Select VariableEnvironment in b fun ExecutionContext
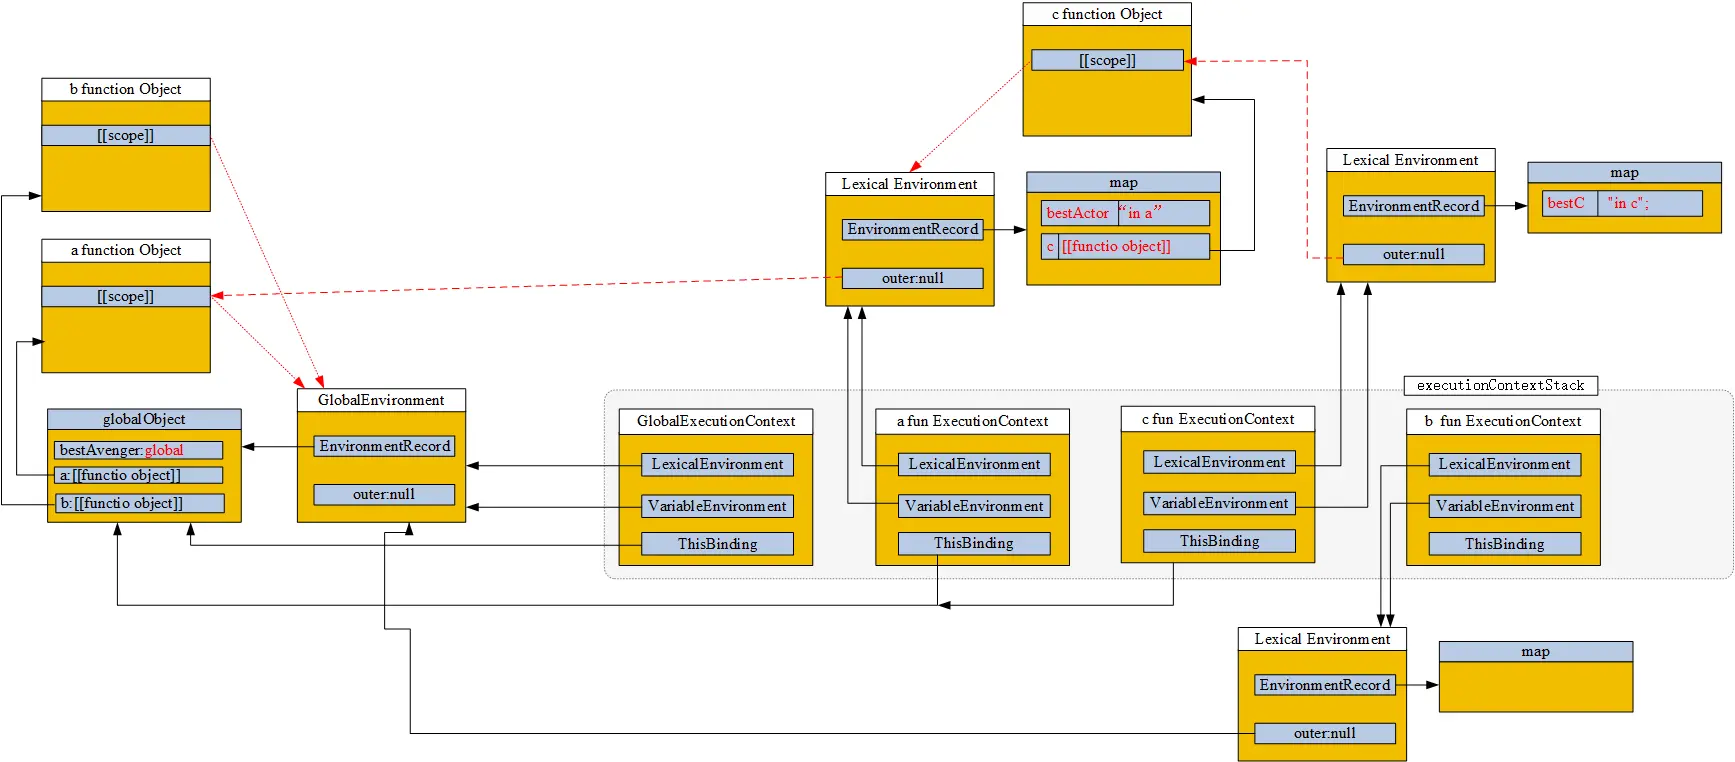The height and width of the screenshot is (762, 1735). 1505,506
